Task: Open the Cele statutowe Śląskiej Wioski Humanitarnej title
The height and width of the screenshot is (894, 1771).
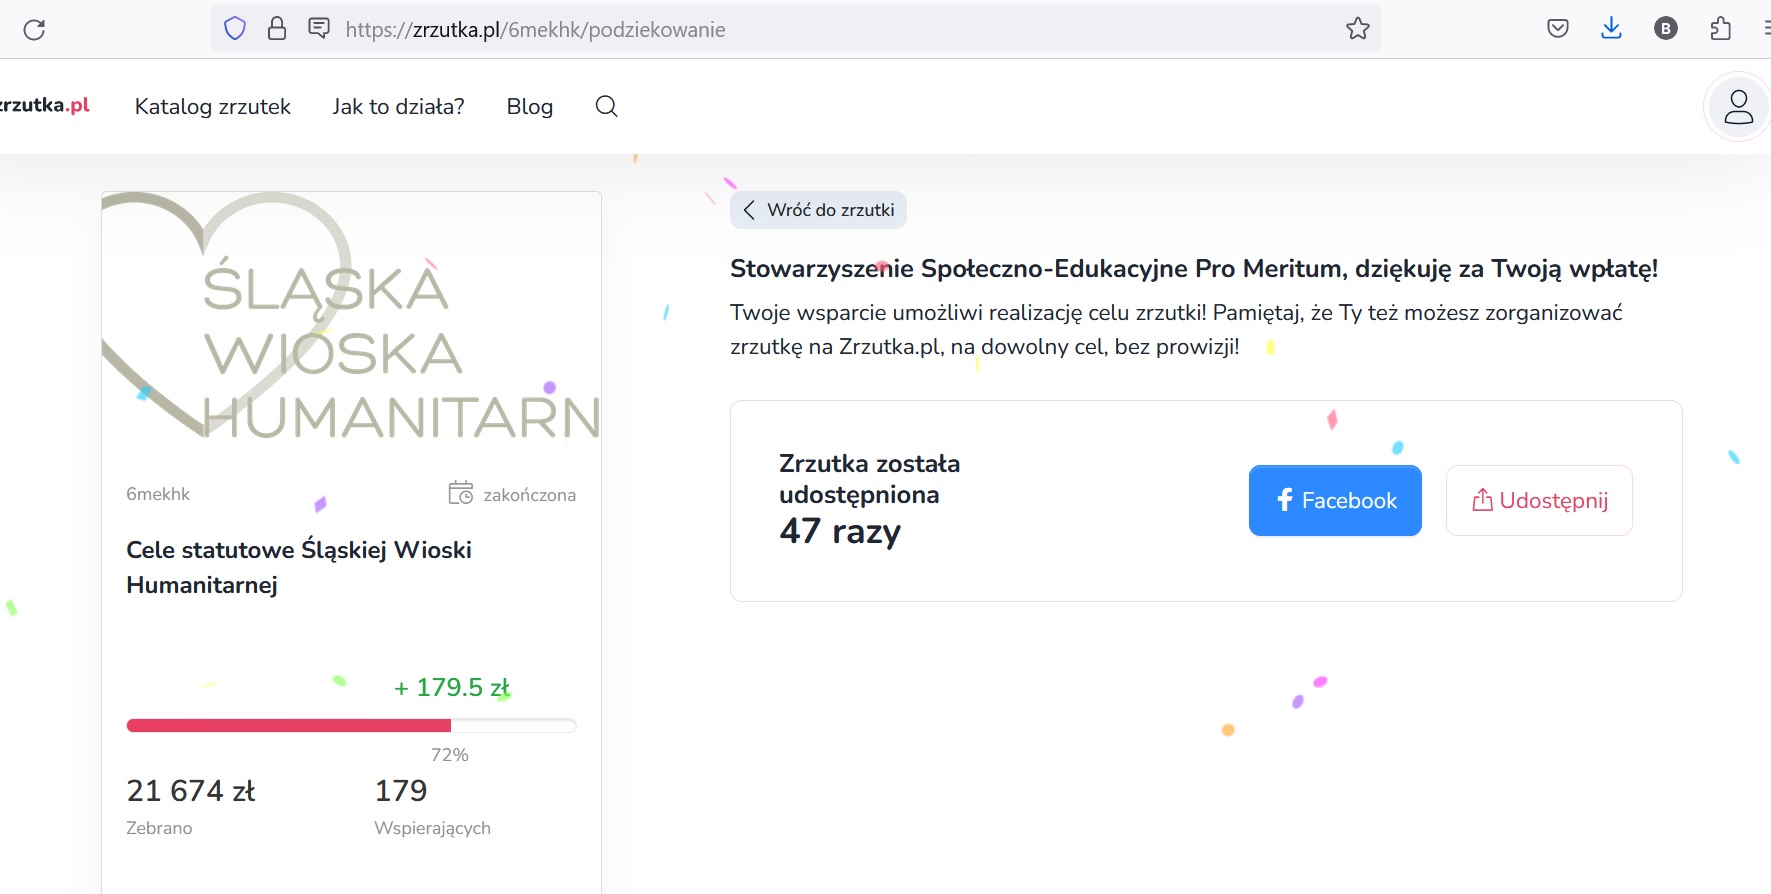Action: pos(299,567)
